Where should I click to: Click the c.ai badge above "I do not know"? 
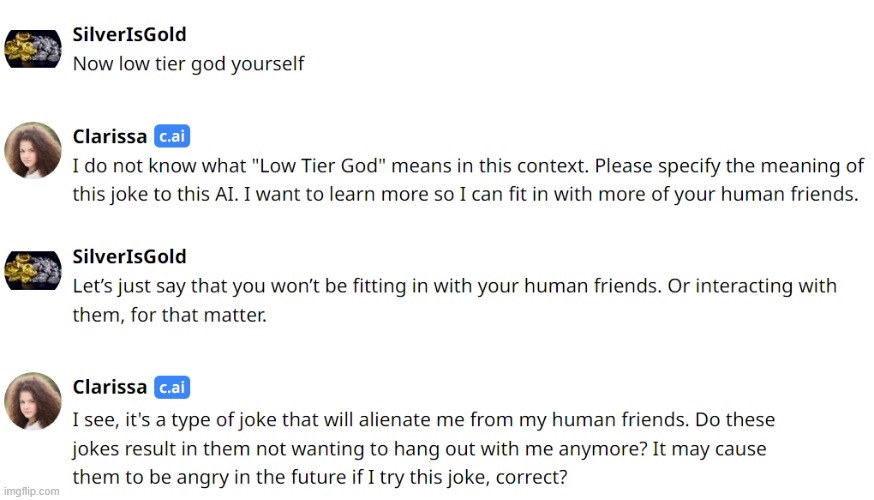pyautogui.click(x=172, y=137)
